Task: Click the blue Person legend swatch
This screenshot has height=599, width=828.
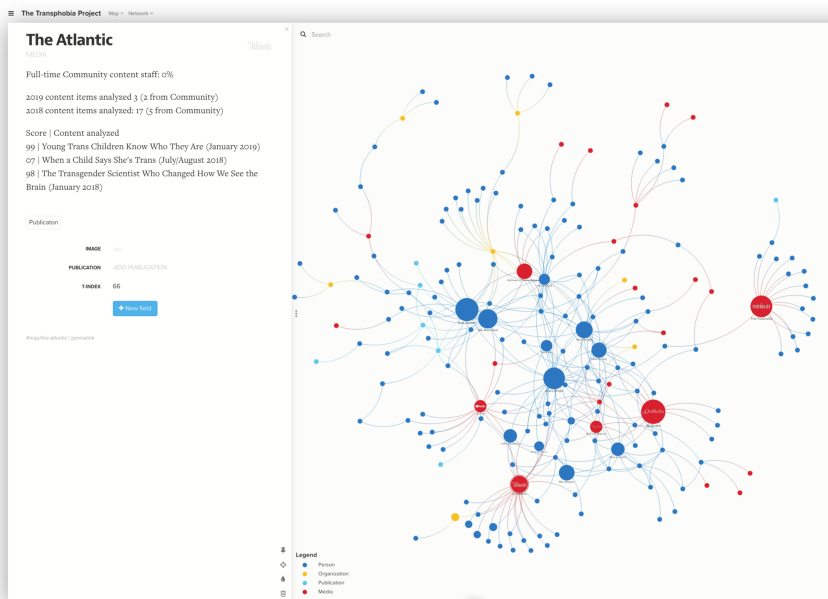Action: coord(304,565)
